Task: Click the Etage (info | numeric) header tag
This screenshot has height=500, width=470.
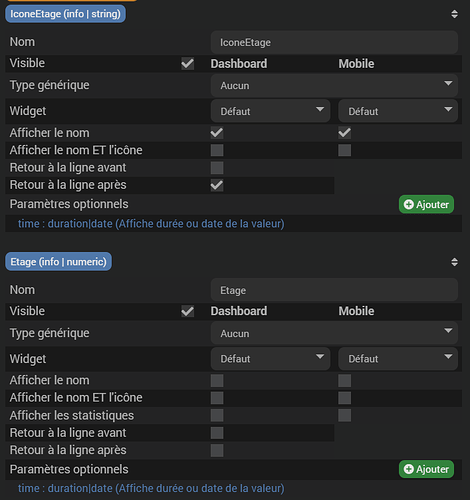Action: (58, 262)
